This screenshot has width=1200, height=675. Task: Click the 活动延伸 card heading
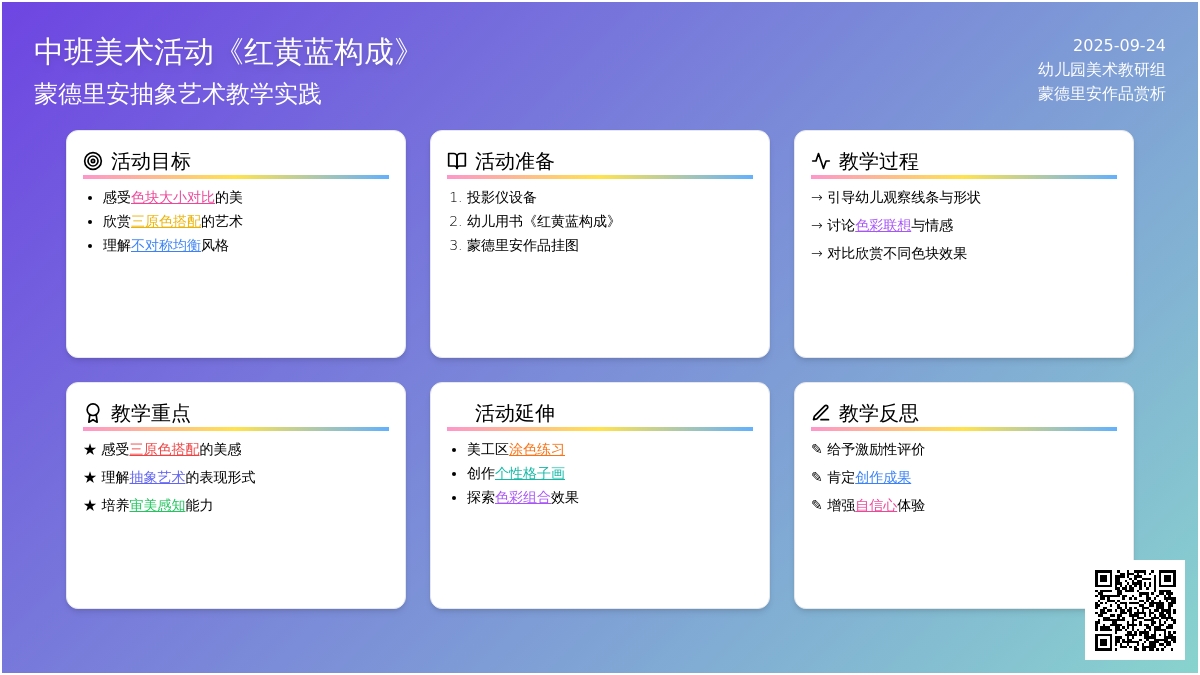(x=515, y=413)
